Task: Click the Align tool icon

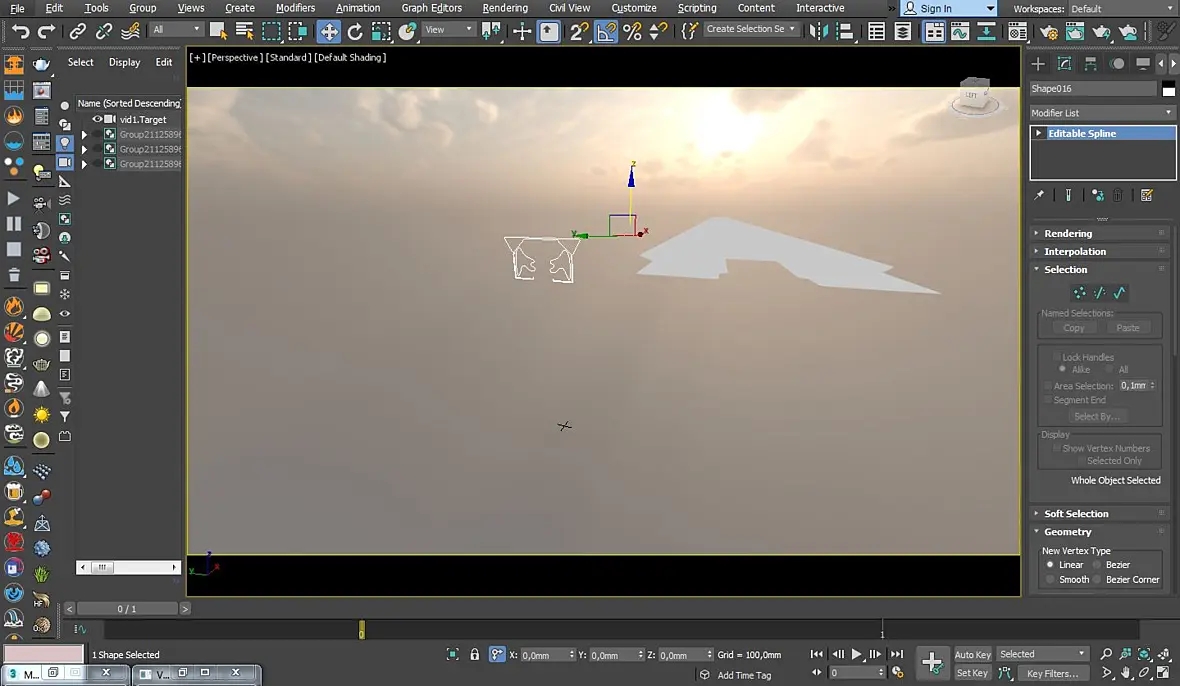Action: (845, 31)
